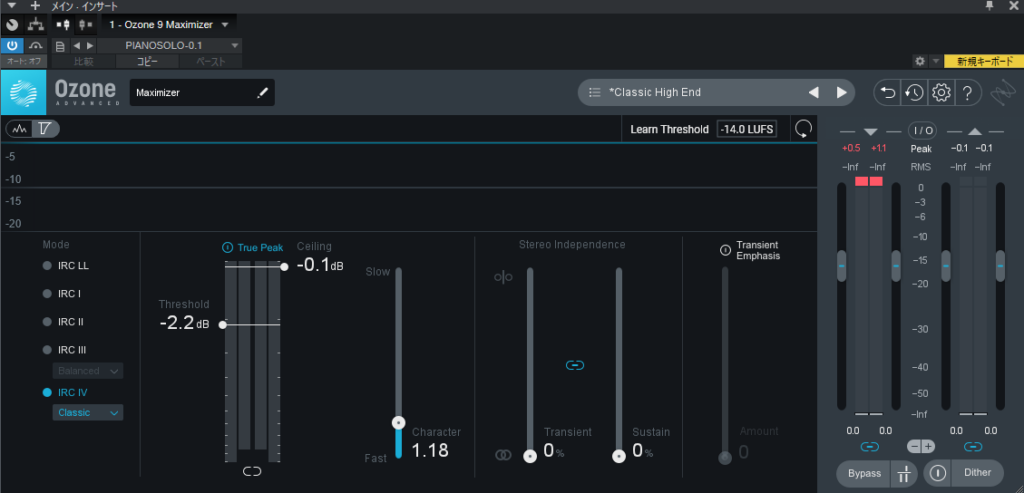Image resolution: width=1024 pixels, height=493 pixels.
Task: Click the ペースト paste button
Action: pyautogui.click(x=210, y=61)
